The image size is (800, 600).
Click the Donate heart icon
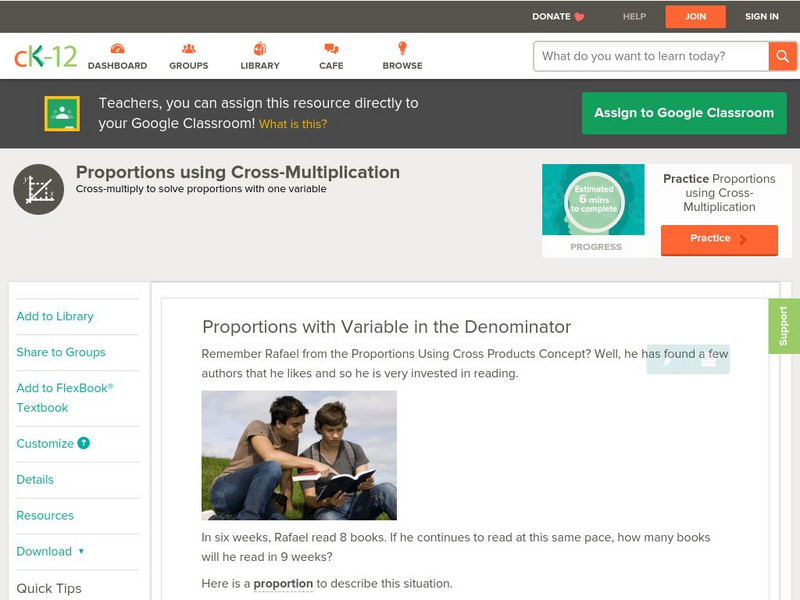pyautogui.click(x=579, y=17)
